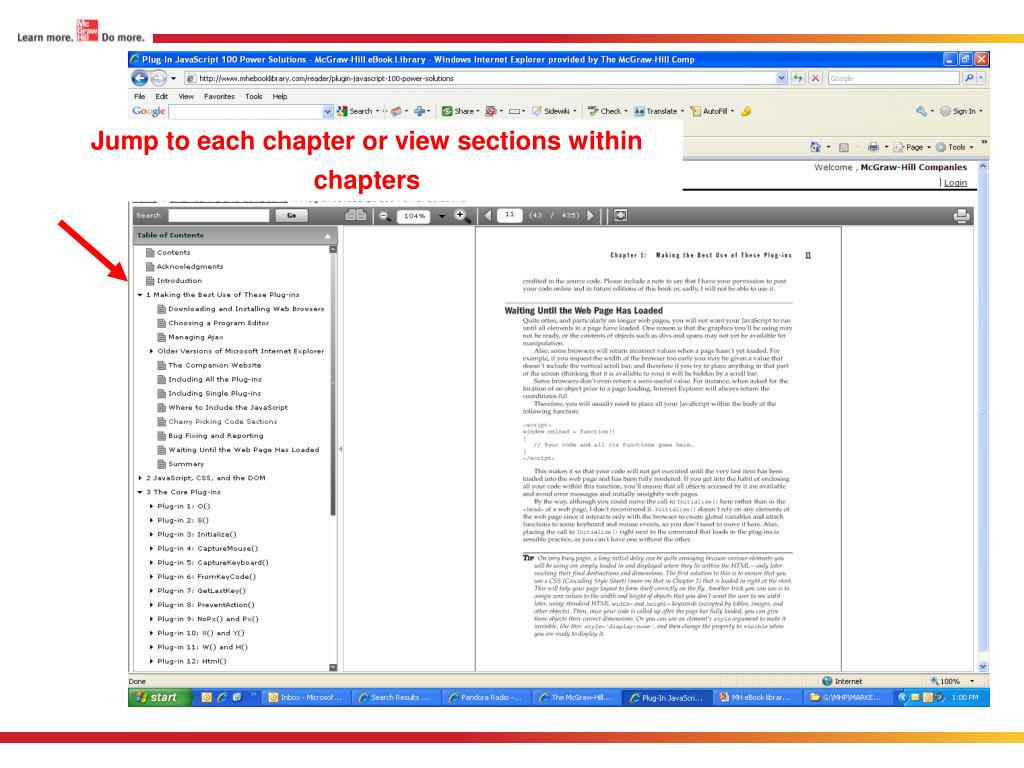
Task: Collapse the Table of Contents panel header arrow
Action: coord(328,236)
